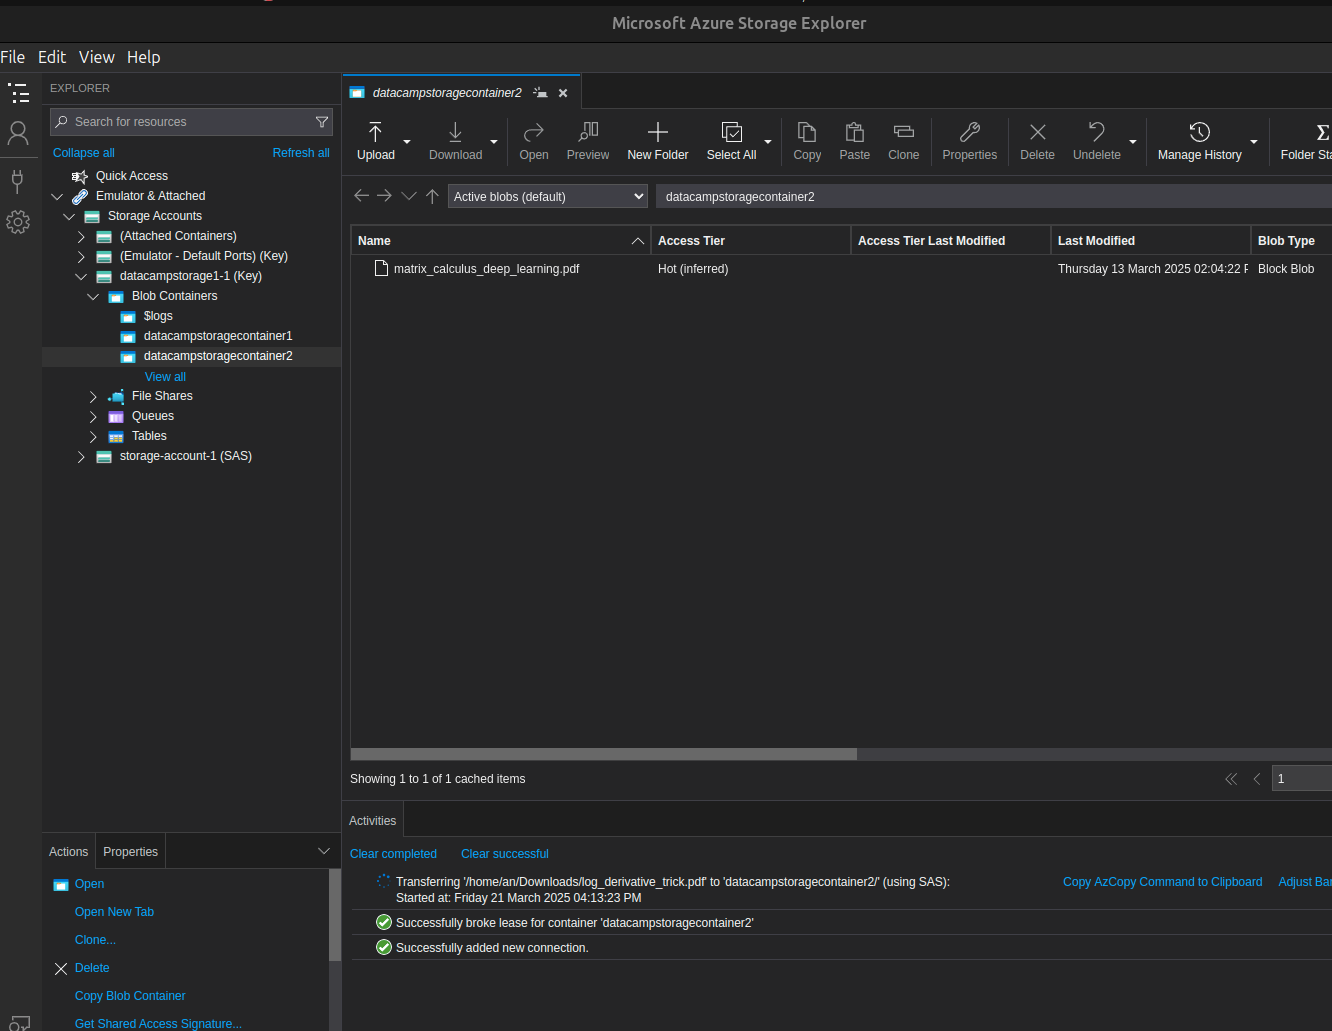The image size is (1332, 1031).
Task: Go up one level with the up arrow
Action: coord(432,196)
